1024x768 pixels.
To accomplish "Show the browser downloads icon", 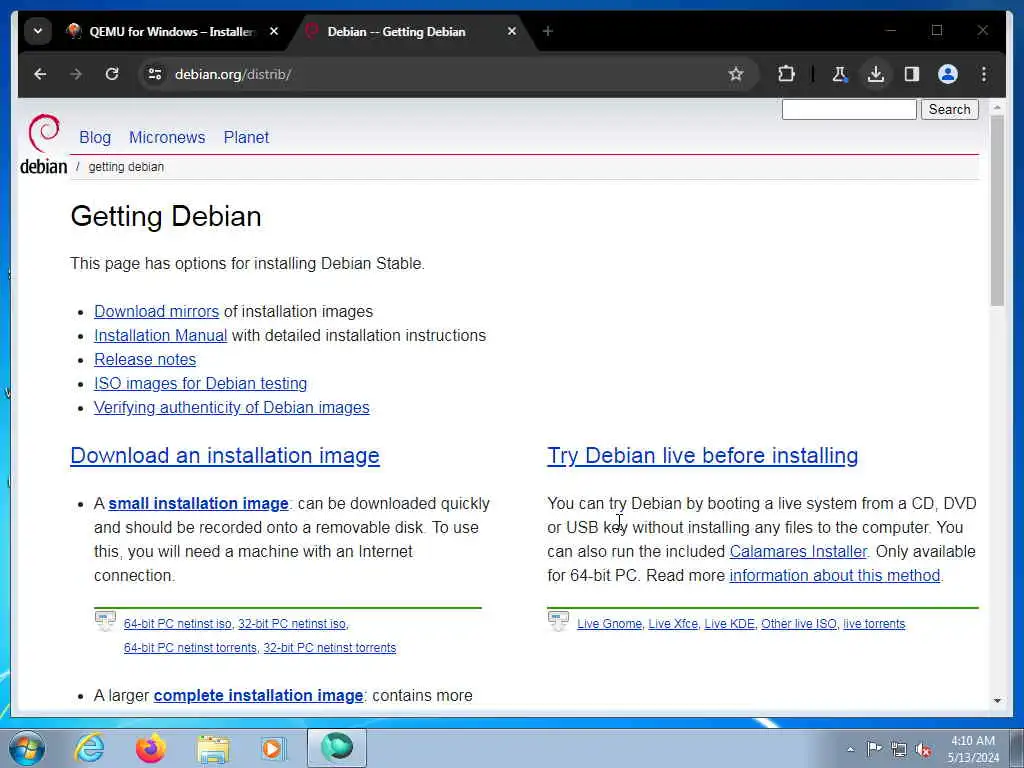I will pos(876,74).
